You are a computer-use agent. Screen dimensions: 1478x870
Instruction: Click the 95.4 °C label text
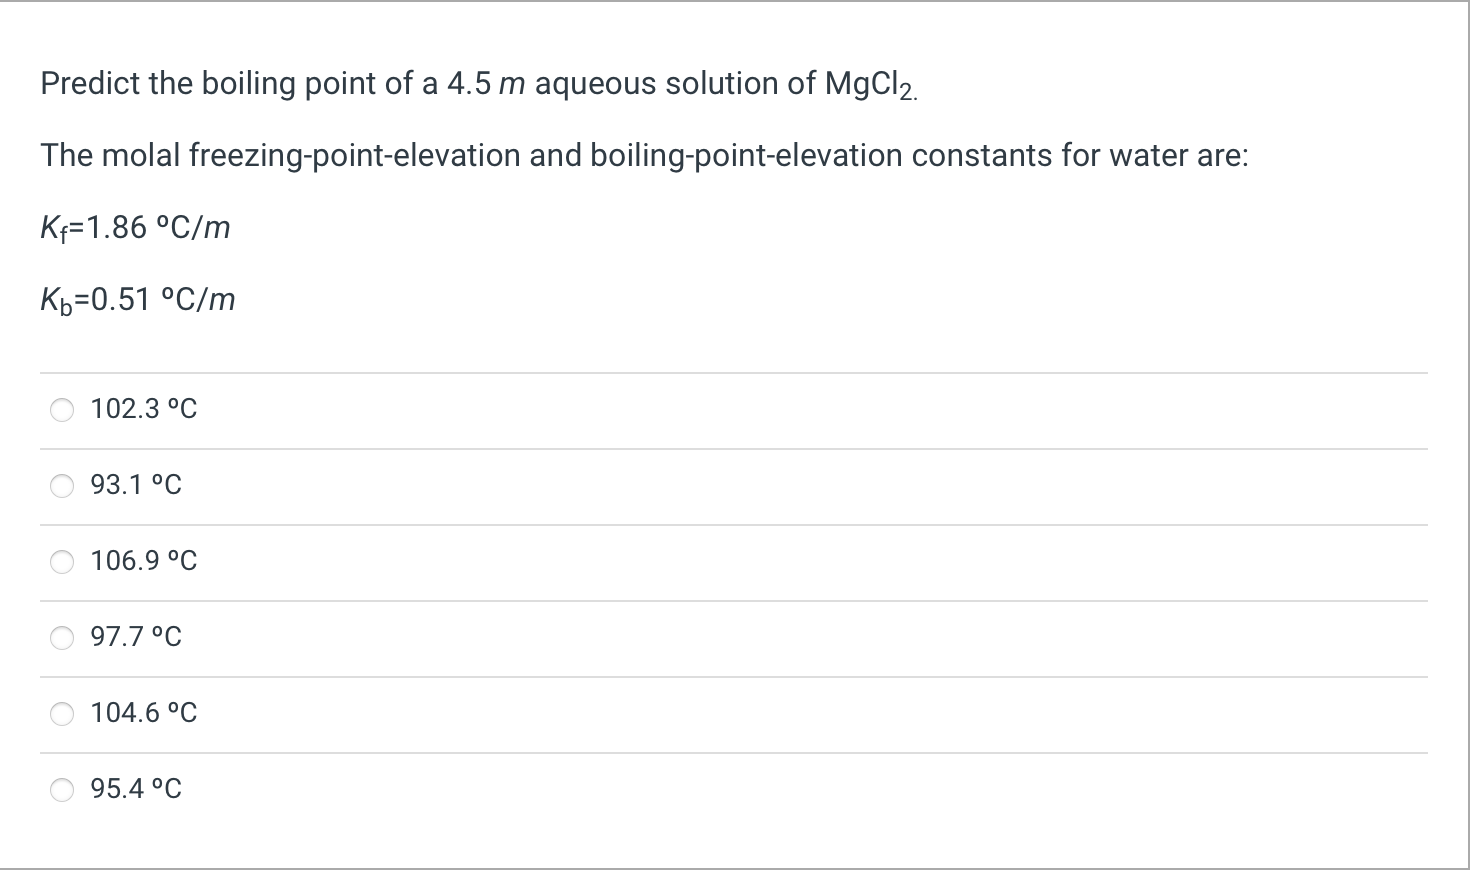click(x=135, y=788)
